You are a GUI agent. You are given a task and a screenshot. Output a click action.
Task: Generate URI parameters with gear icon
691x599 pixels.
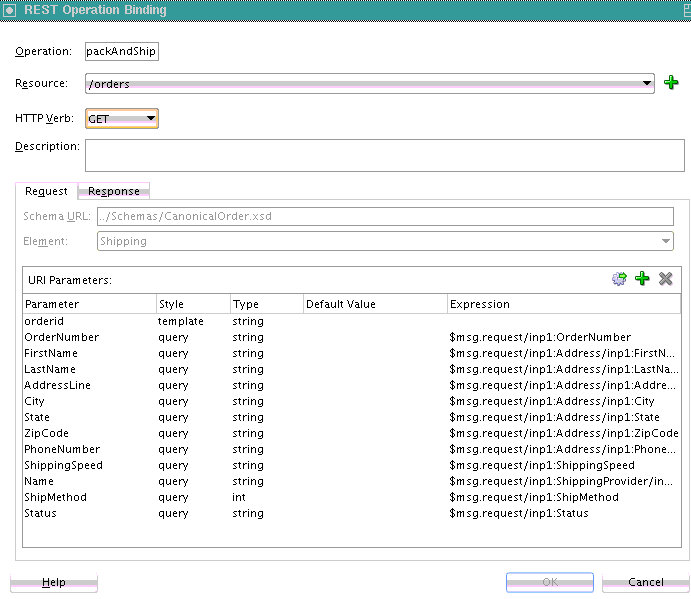pyautogui.click(x=619, y=279)
